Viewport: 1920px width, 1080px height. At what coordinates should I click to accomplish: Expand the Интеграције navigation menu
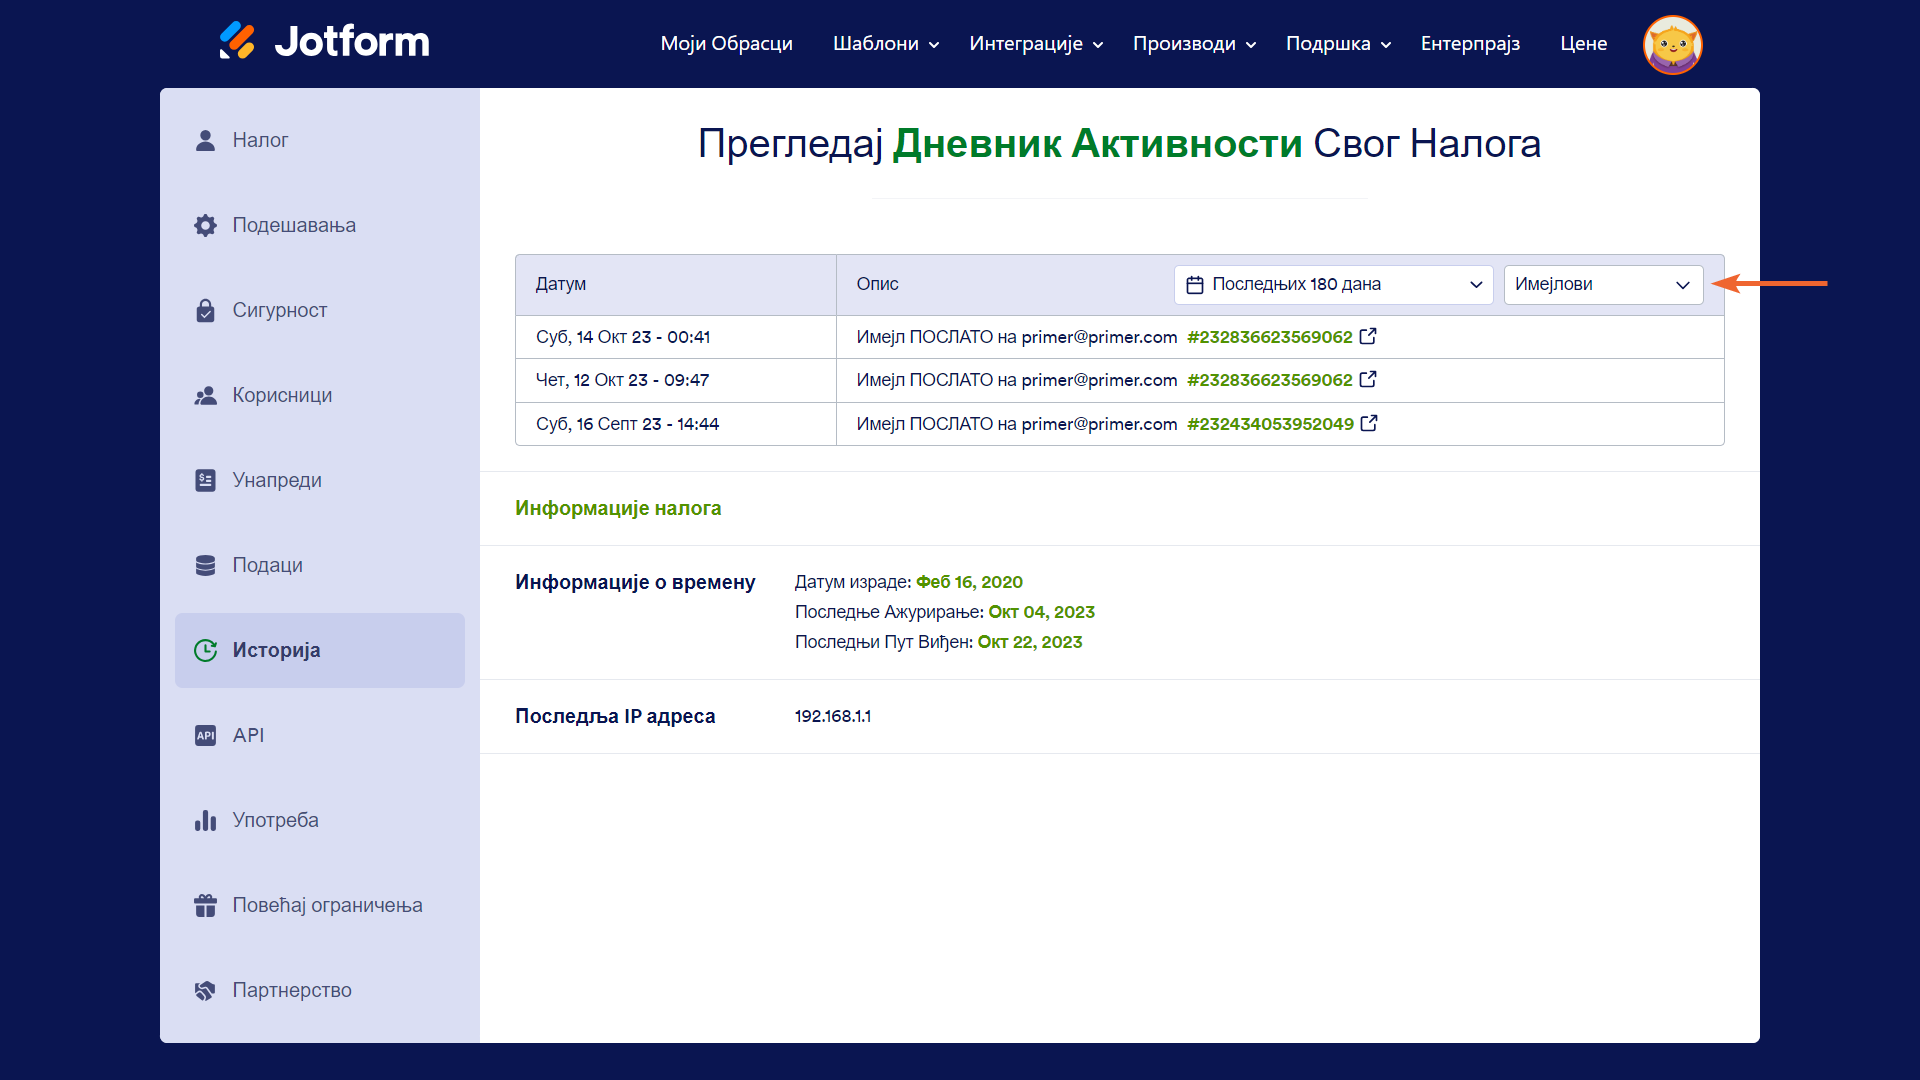tap(1035, 44)
